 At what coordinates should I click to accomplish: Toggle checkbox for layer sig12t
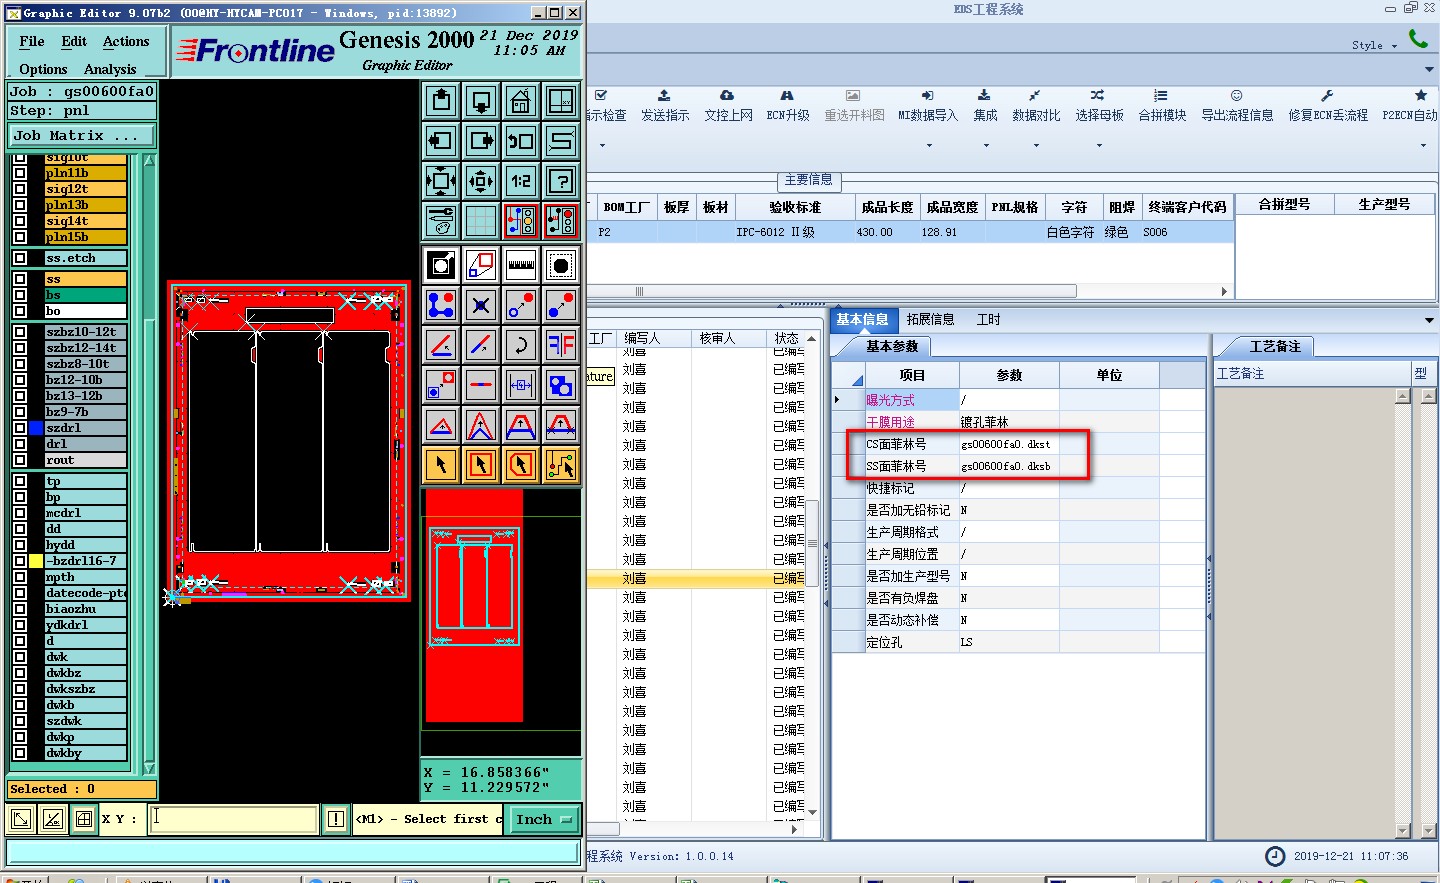[x=20, y=189]
